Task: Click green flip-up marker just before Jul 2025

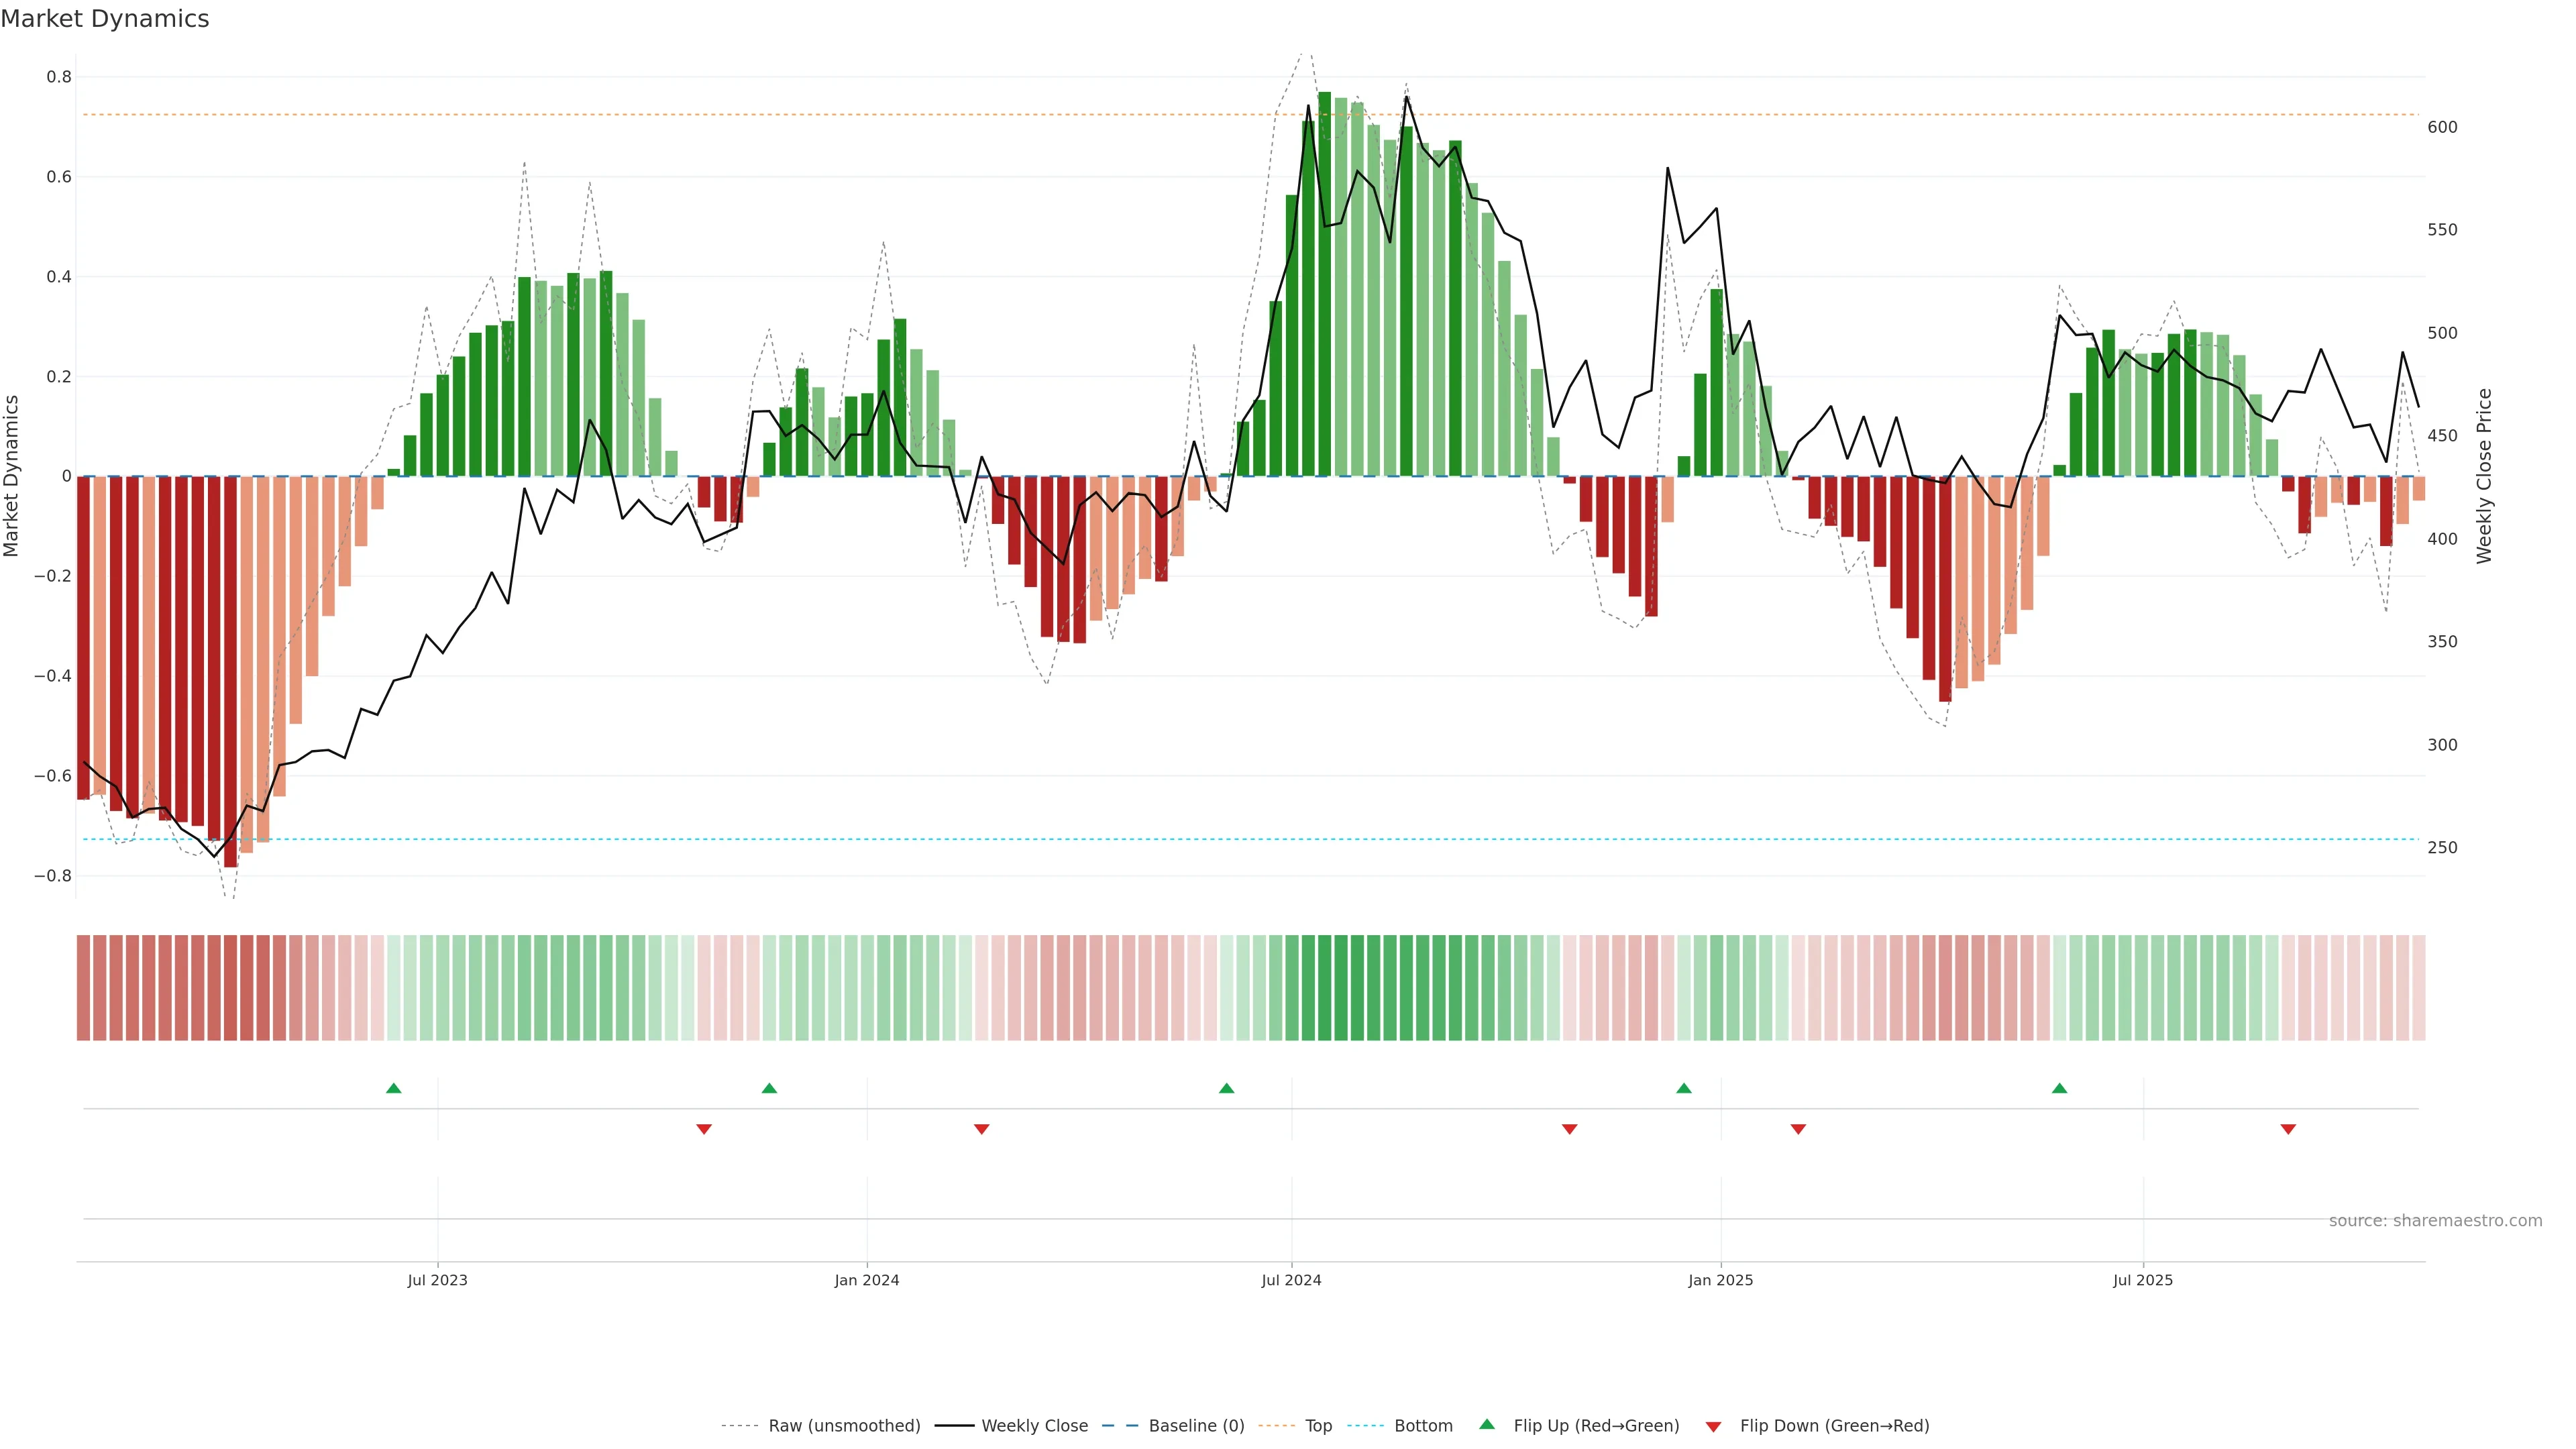Action: tap(2059, 1088)
